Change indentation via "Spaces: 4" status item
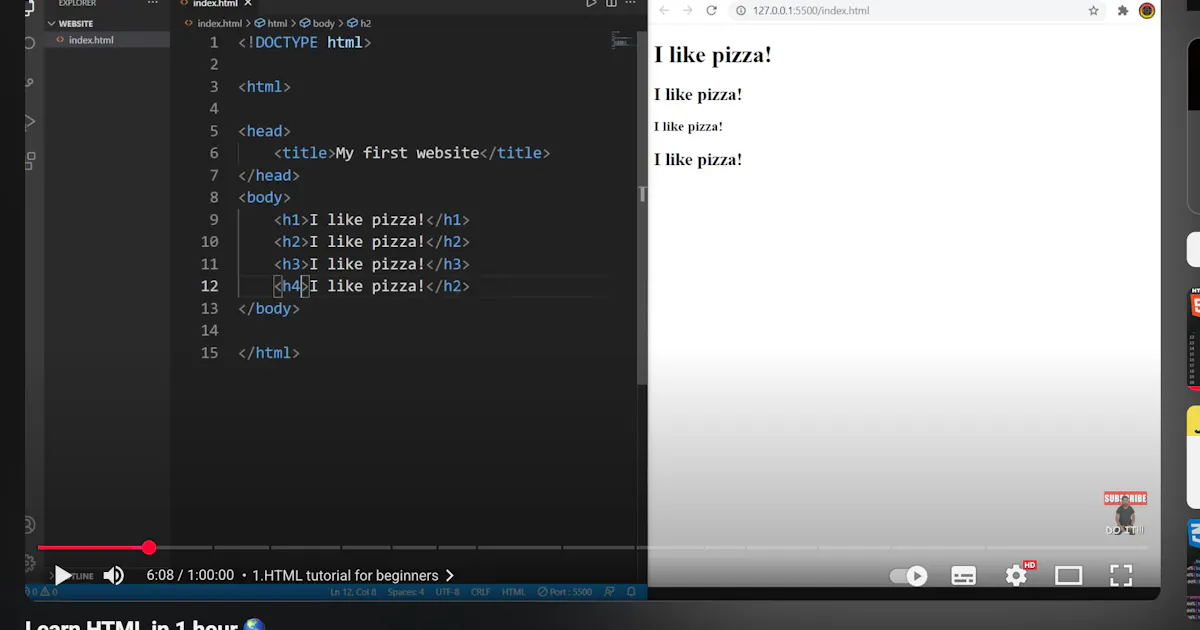1200x630 pixels. point(406,592)
